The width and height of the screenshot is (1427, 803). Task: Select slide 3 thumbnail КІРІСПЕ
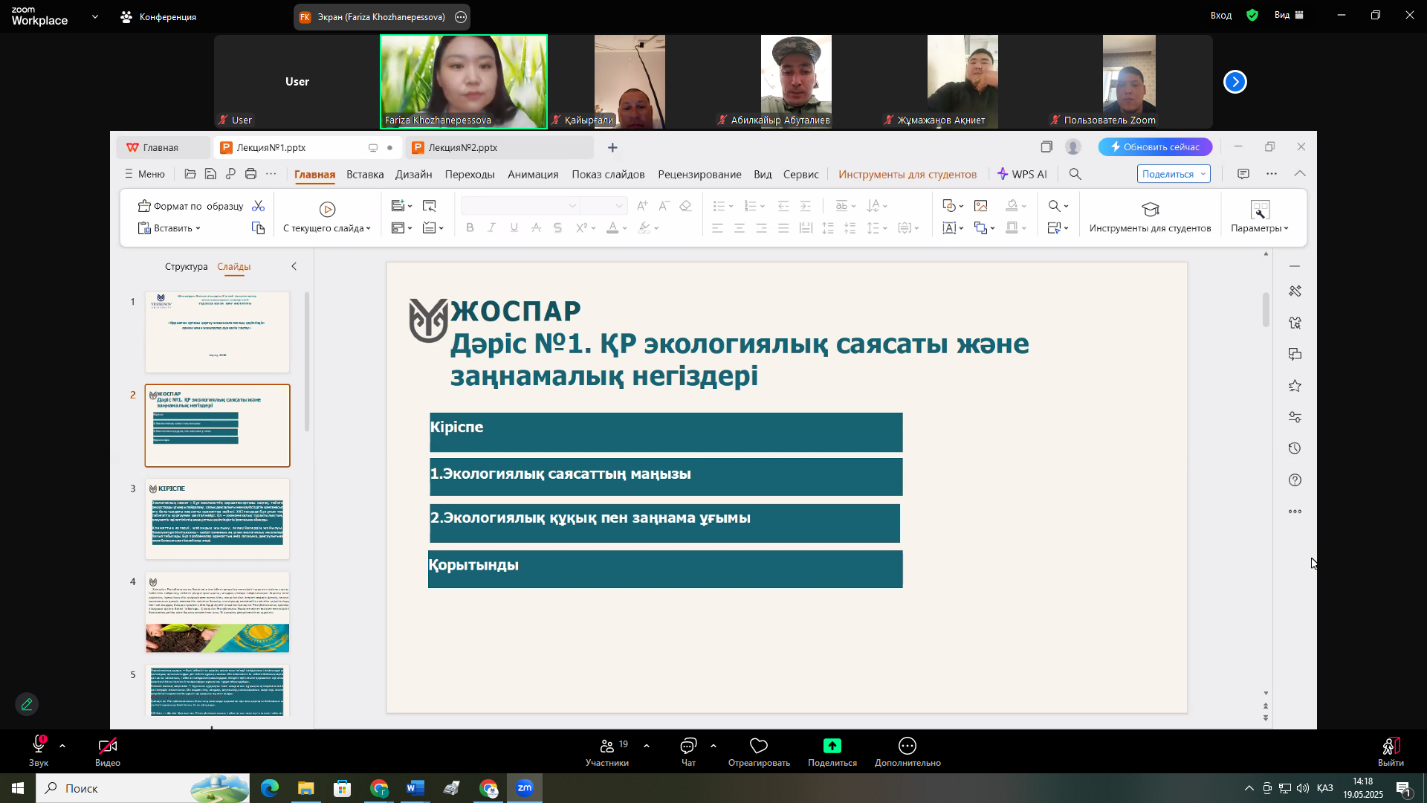(x=217, y=520)
